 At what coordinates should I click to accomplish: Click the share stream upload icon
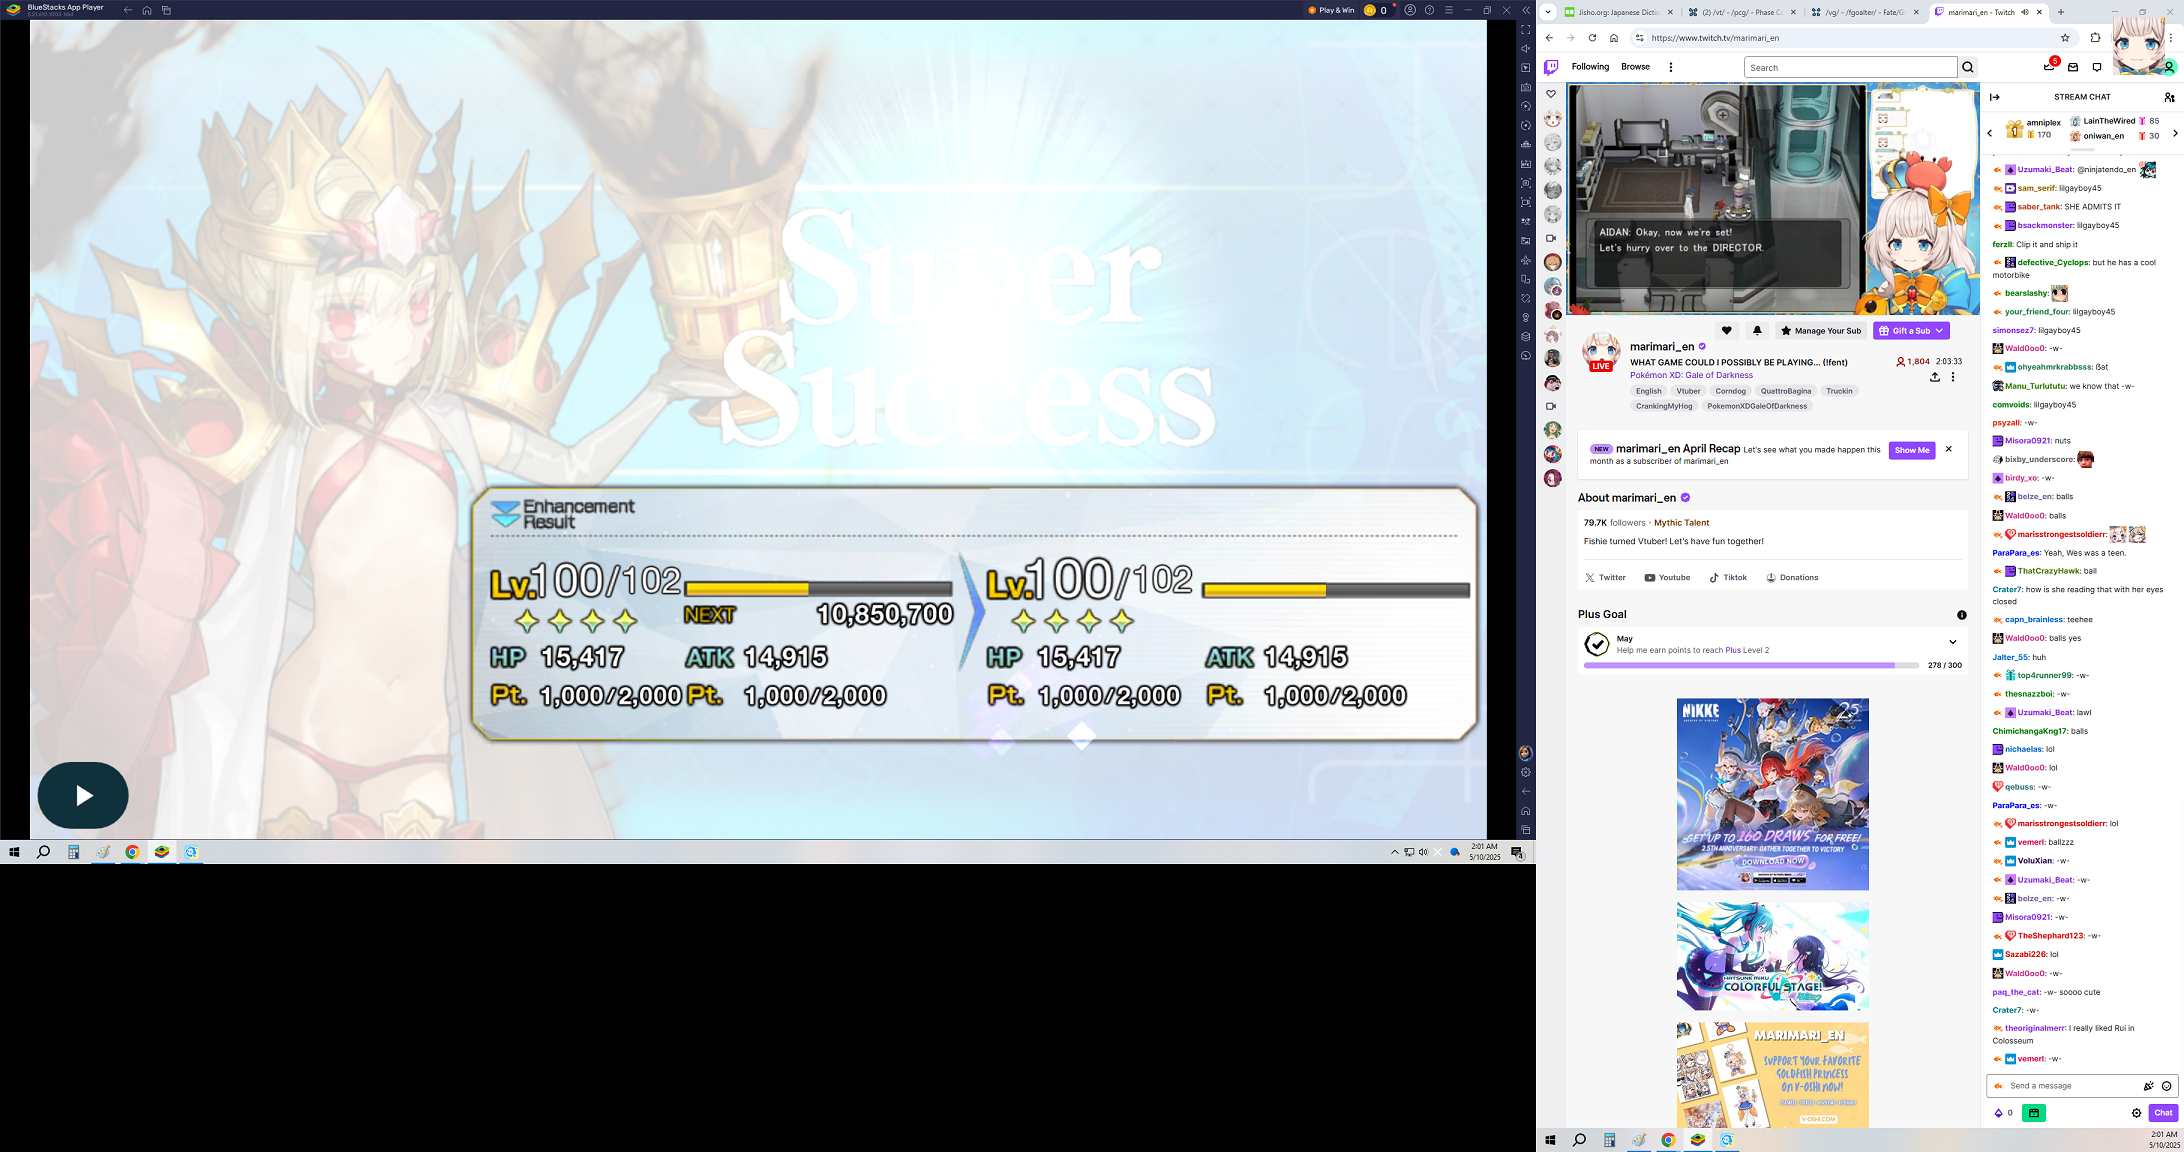pos(1934,377)
